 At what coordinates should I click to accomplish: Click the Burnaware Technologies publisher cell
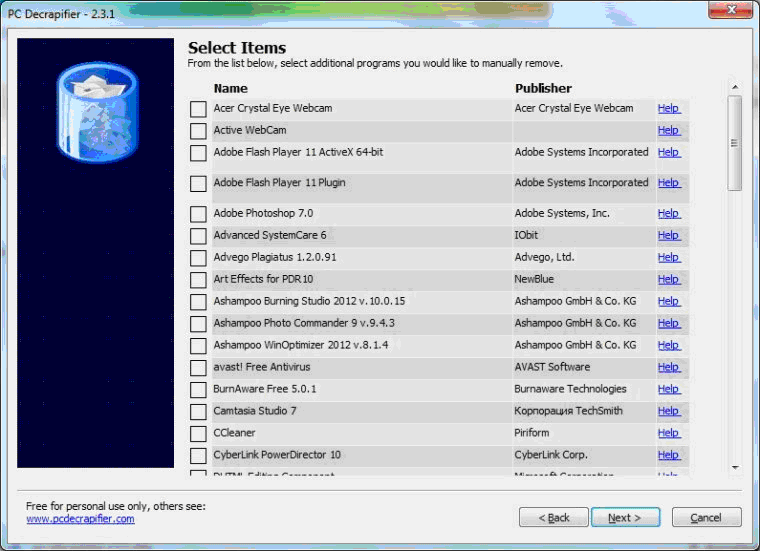coord(570,389)
